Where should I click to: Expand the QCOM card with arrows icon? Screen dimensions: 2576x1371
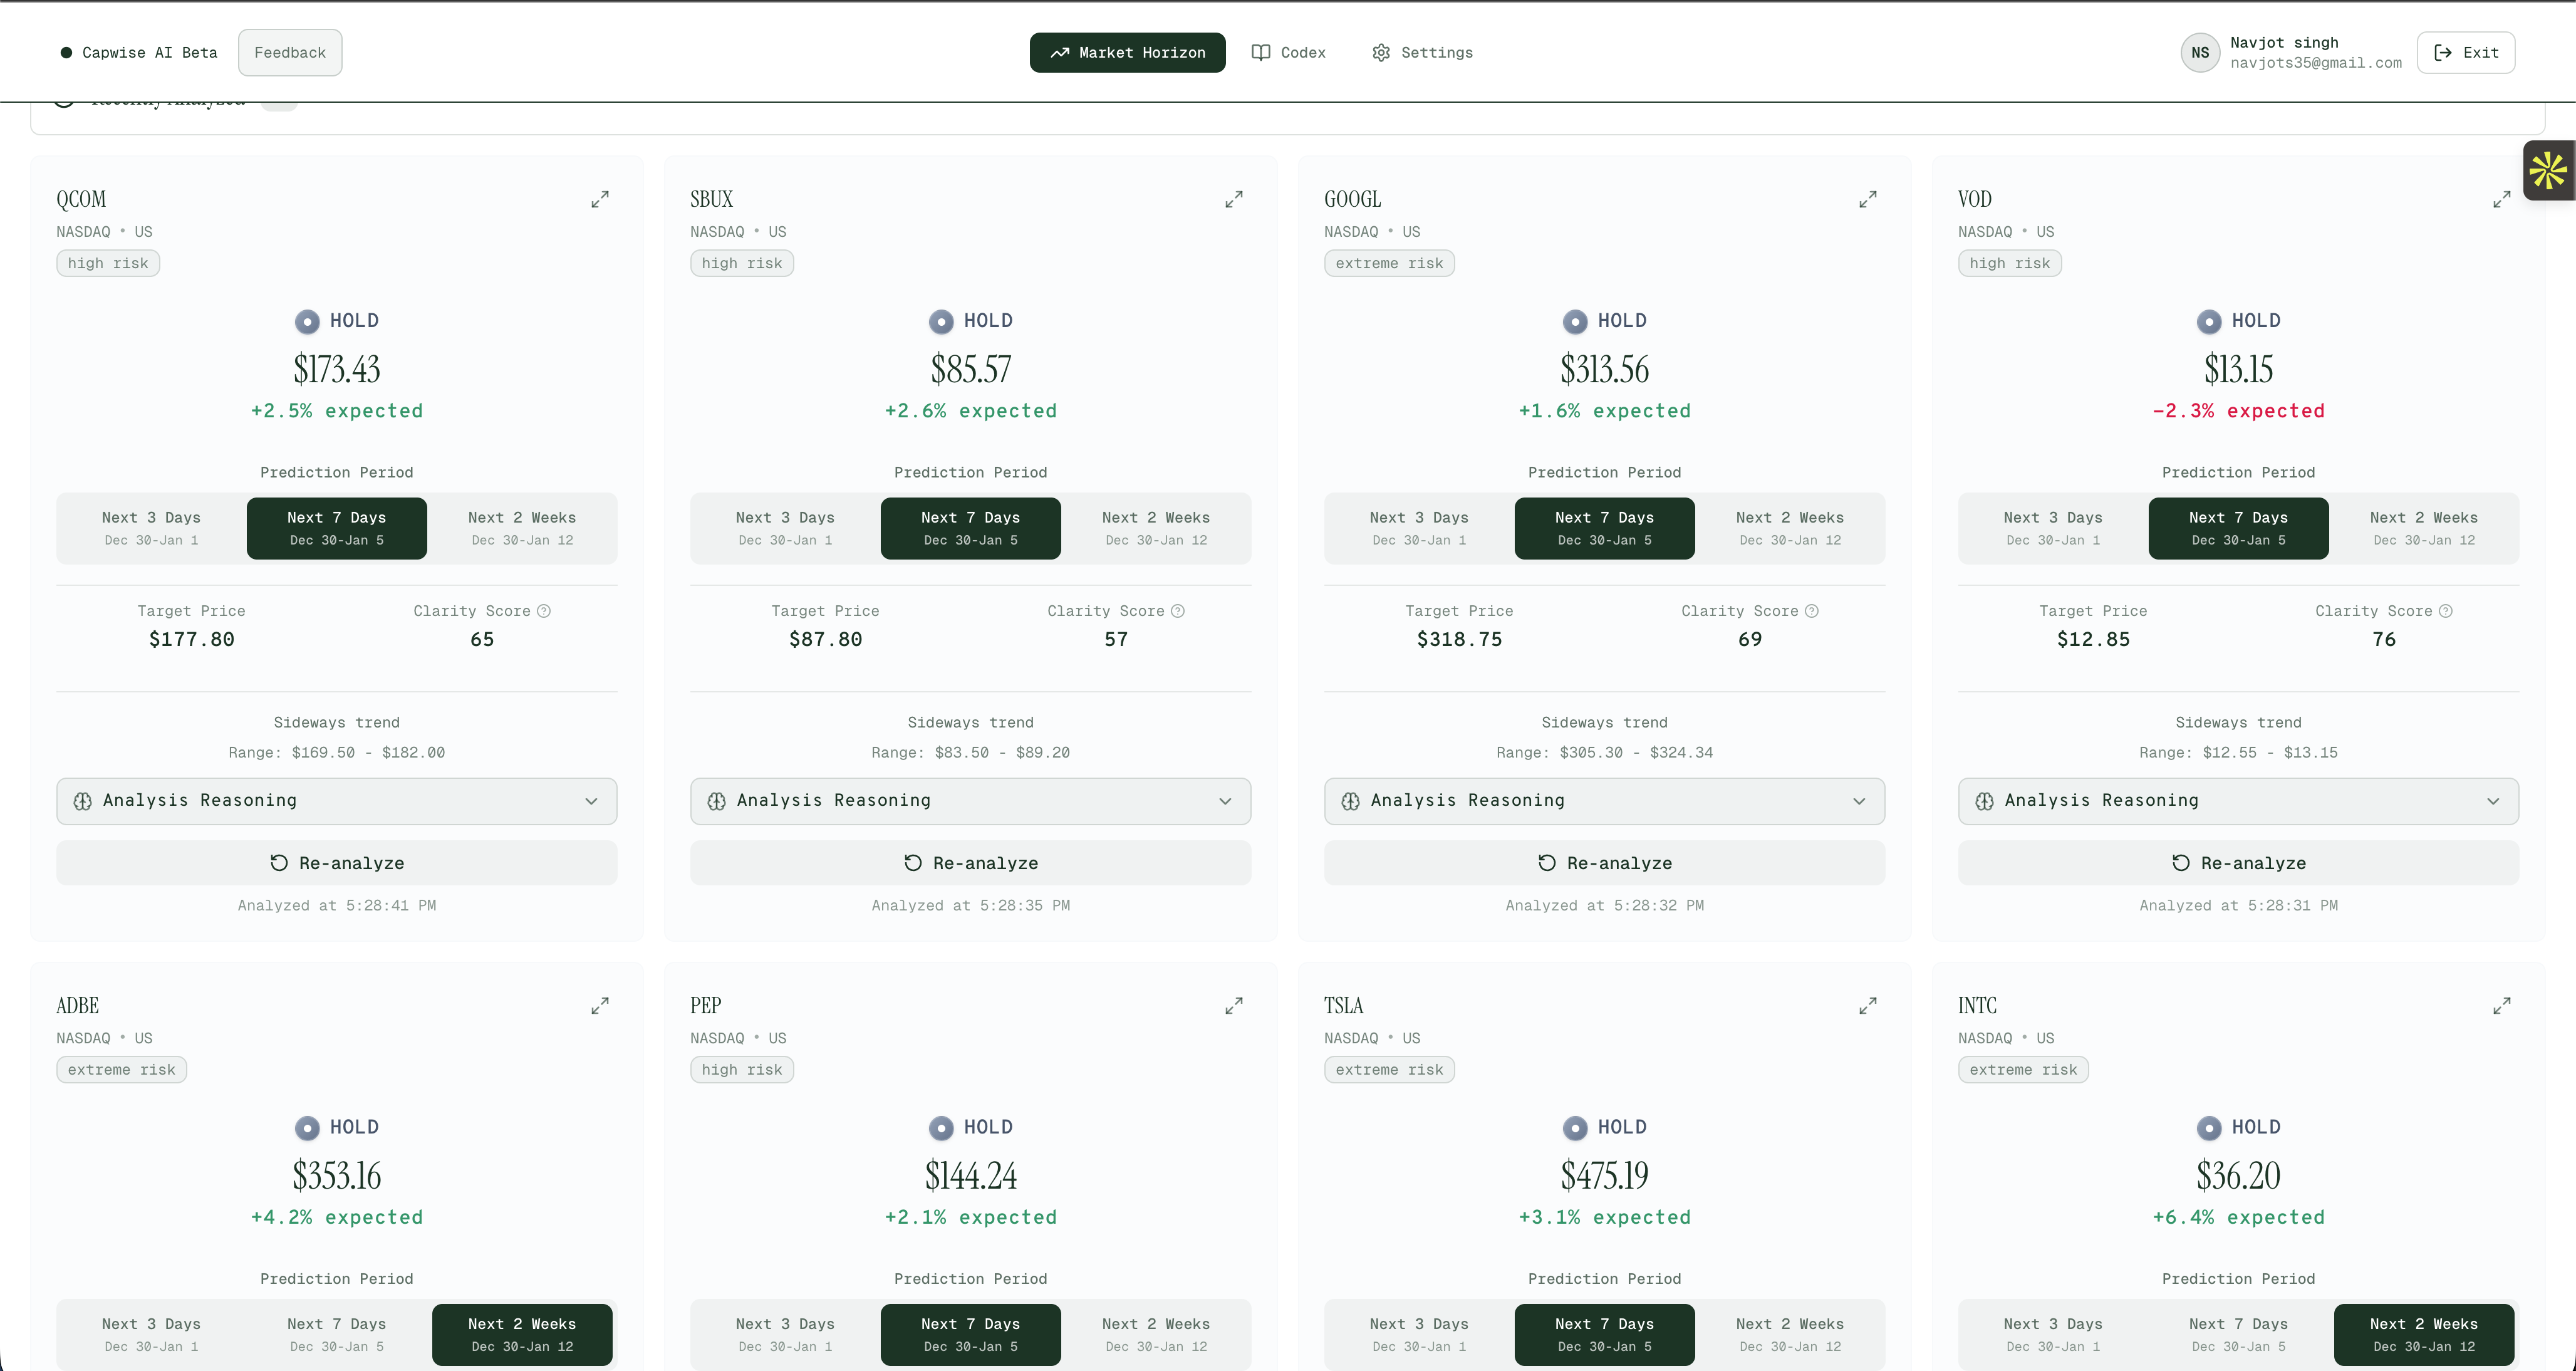(600, 200)
